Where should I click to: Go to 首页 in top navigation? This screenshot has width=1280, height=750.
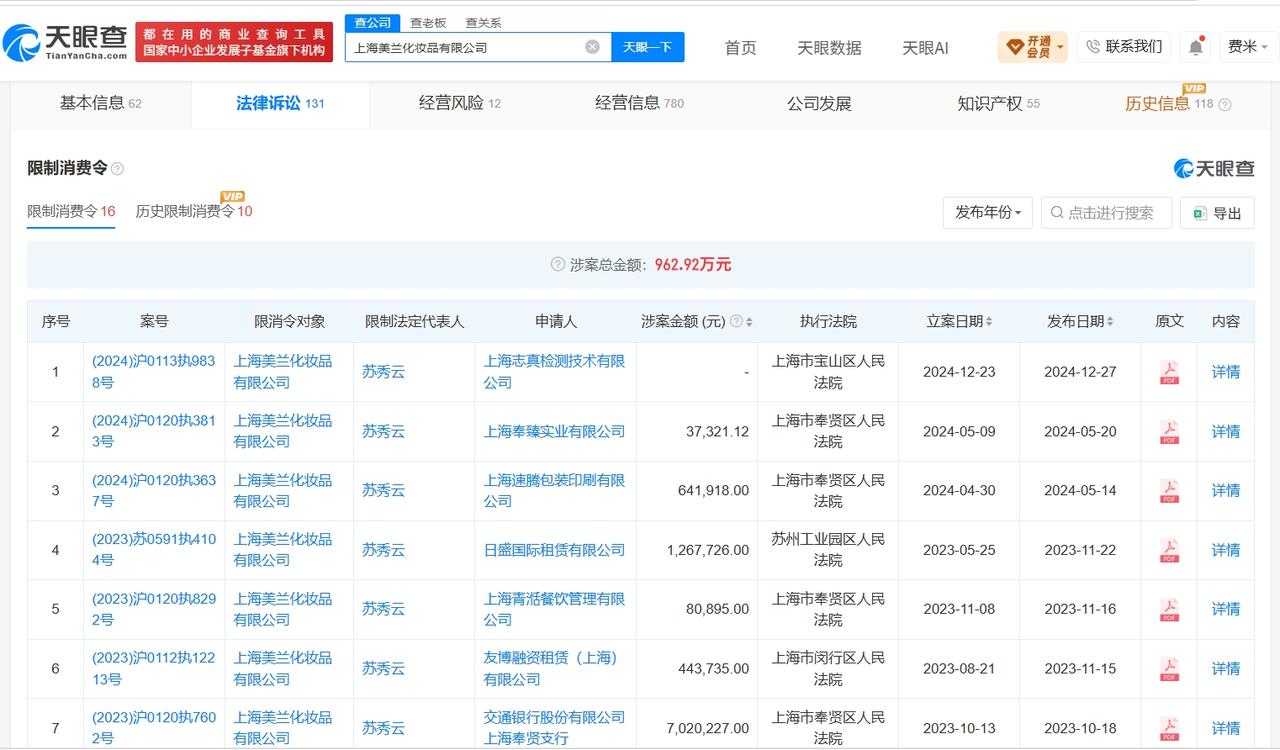[740, 48]
